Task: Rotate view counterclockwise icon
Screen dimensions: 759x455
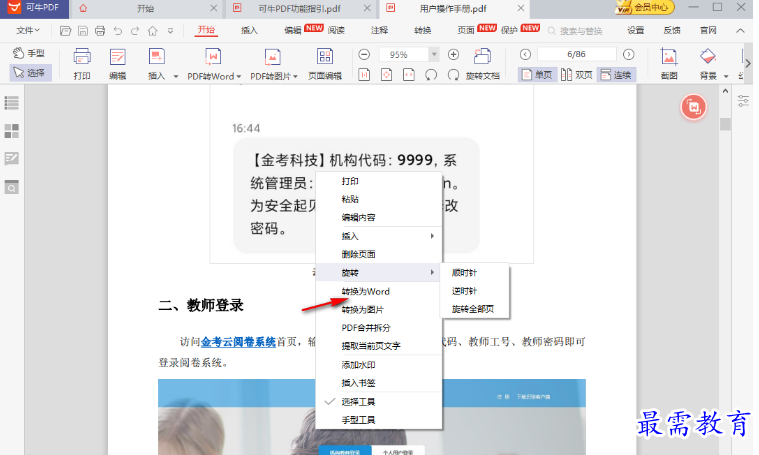Action: coord(431,75)
